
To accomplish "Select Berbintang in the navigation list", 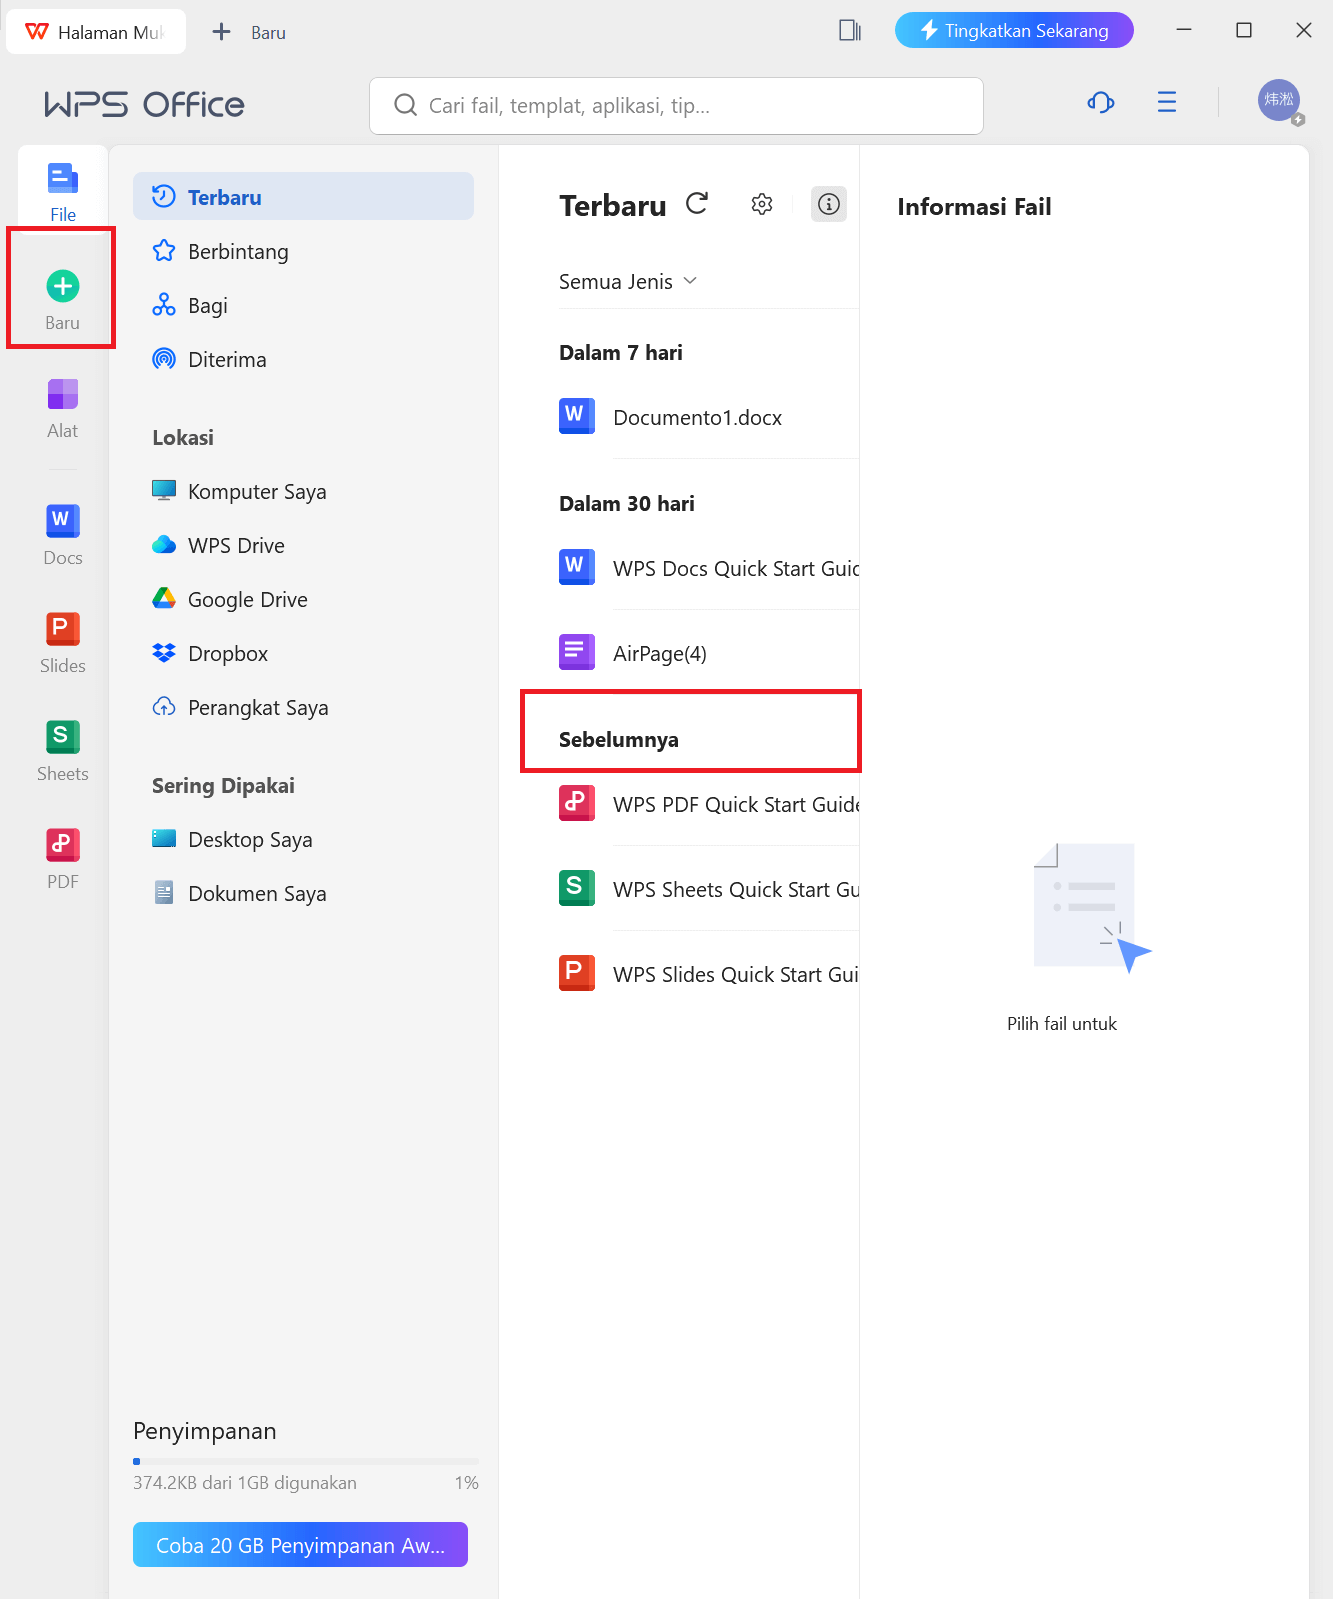I will point(238,252).
